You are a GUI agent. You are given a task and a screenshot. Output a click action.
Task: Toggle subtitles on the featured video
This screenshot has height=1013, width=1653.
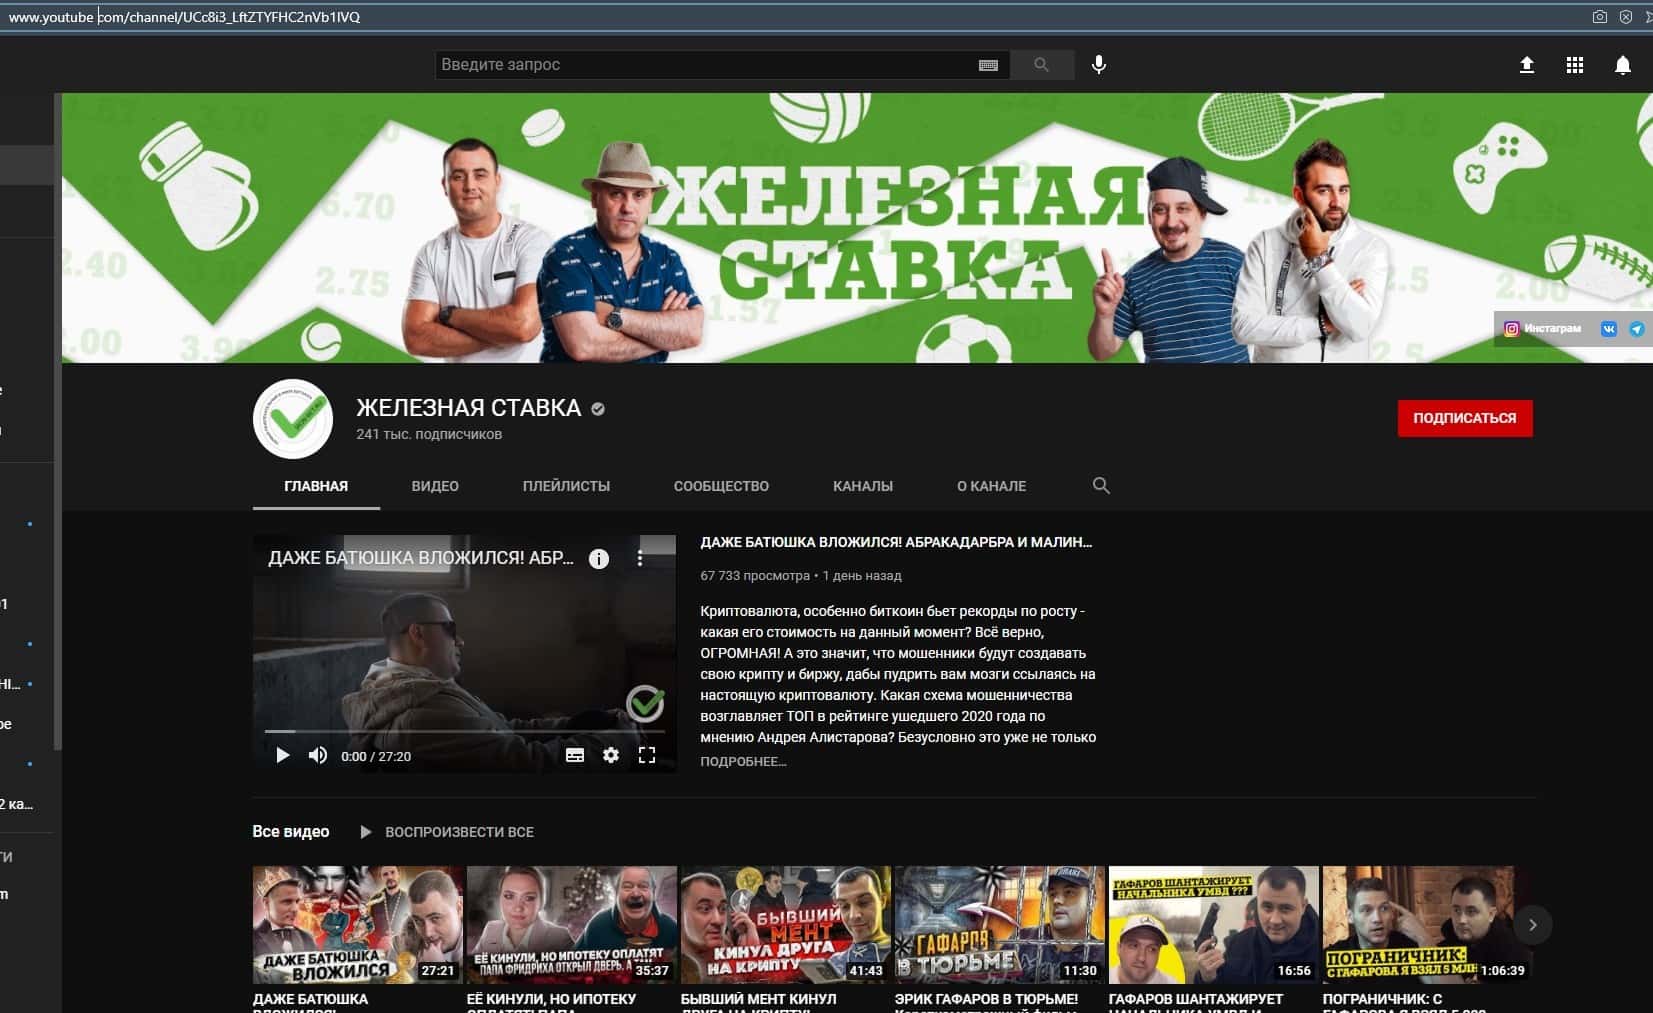(575, 755)
